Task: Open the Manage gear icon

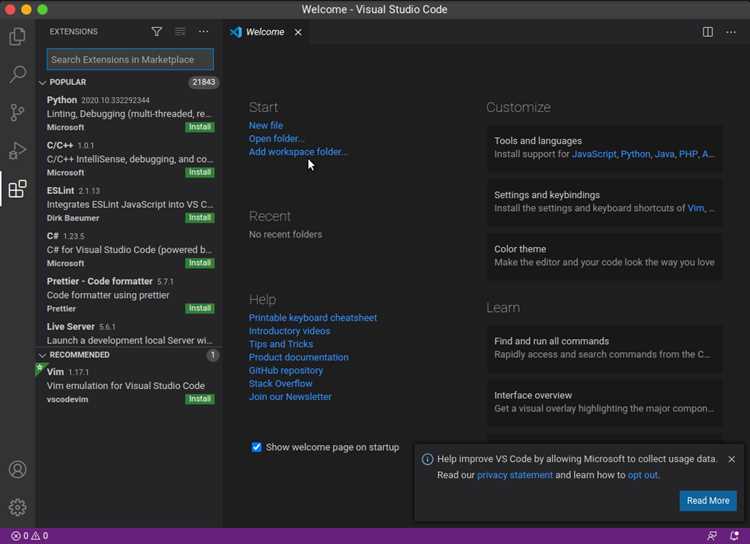Action: (x=17, y=507)
